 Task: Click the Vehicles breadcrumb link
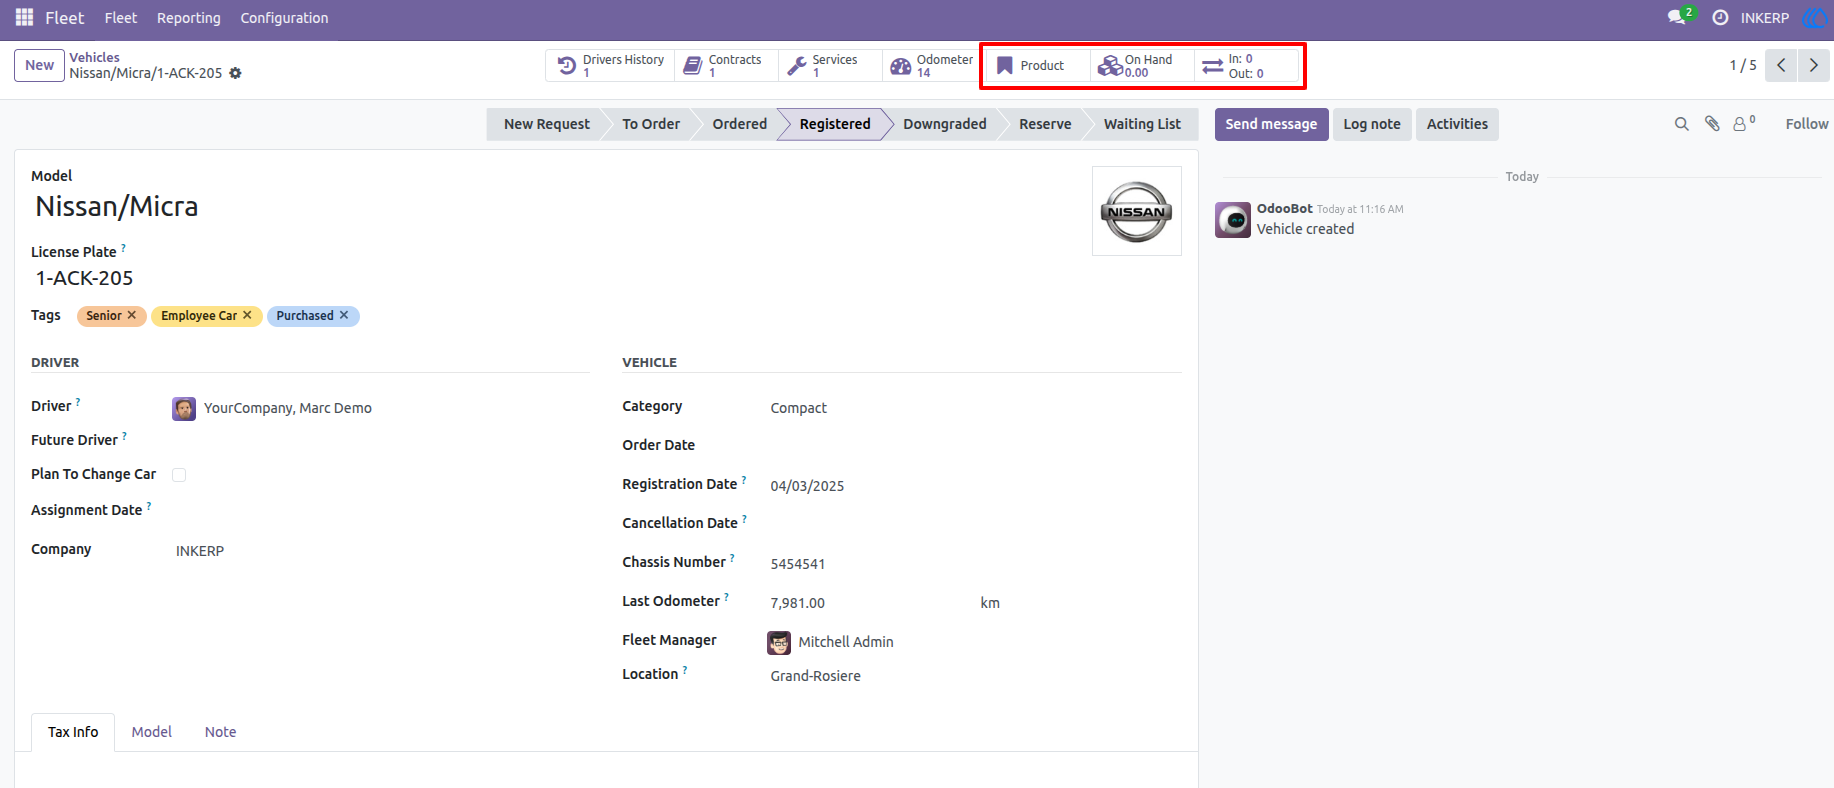tap(94, 57)
